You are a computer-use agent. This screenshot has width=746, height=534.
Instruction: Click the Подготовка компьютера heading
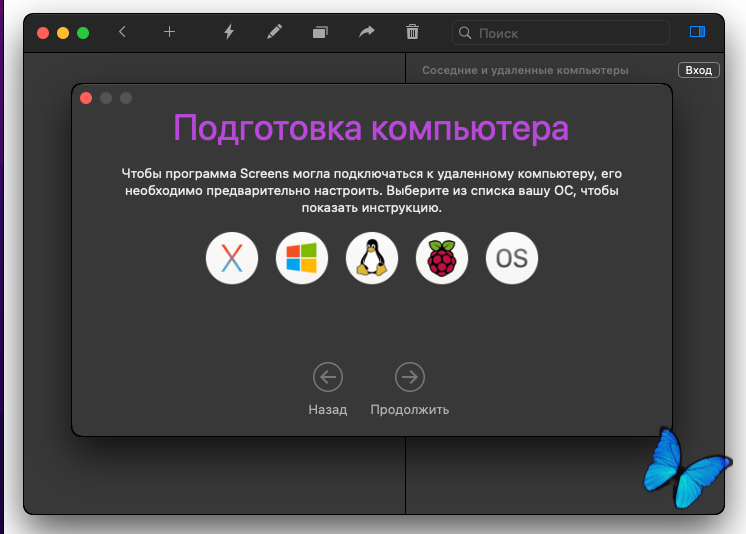point(371,129)
